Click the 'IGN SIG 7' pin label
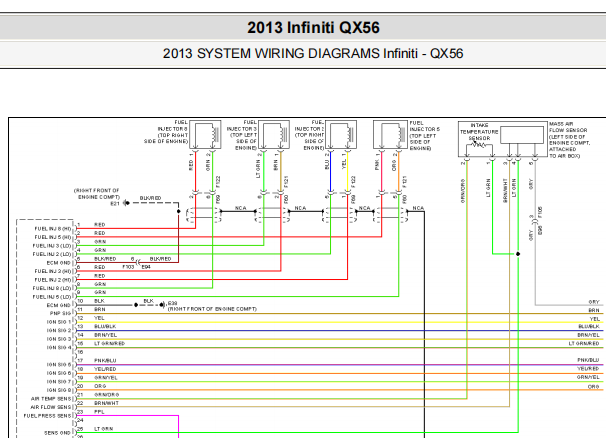Image resolution: width=606 pixels, height=438 pixels. point(59,382)
